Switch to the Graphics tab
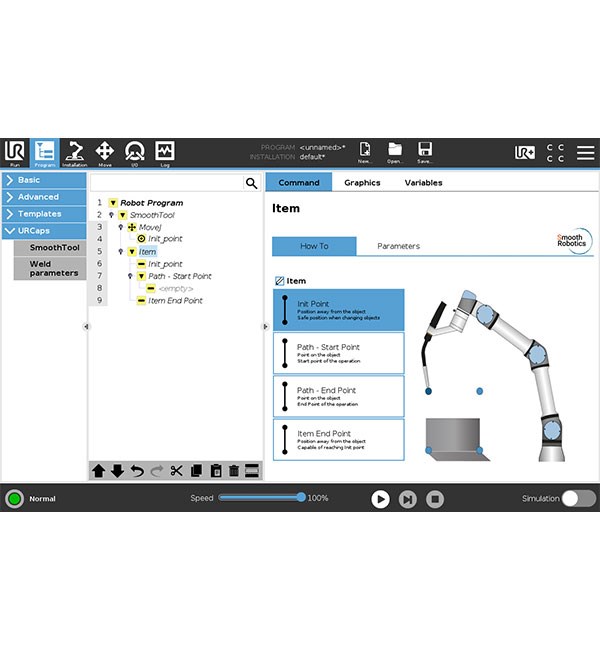This screenshot has width=600, height=650. click(x=362, y=182)
